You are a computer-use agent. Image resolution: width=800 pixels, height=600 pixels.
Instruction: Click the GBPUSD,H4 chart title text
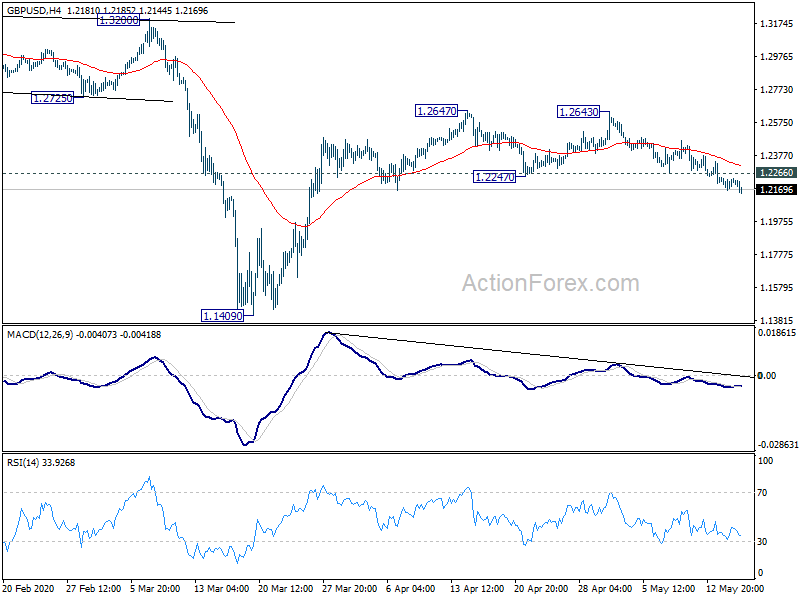[x=34, y=10]
